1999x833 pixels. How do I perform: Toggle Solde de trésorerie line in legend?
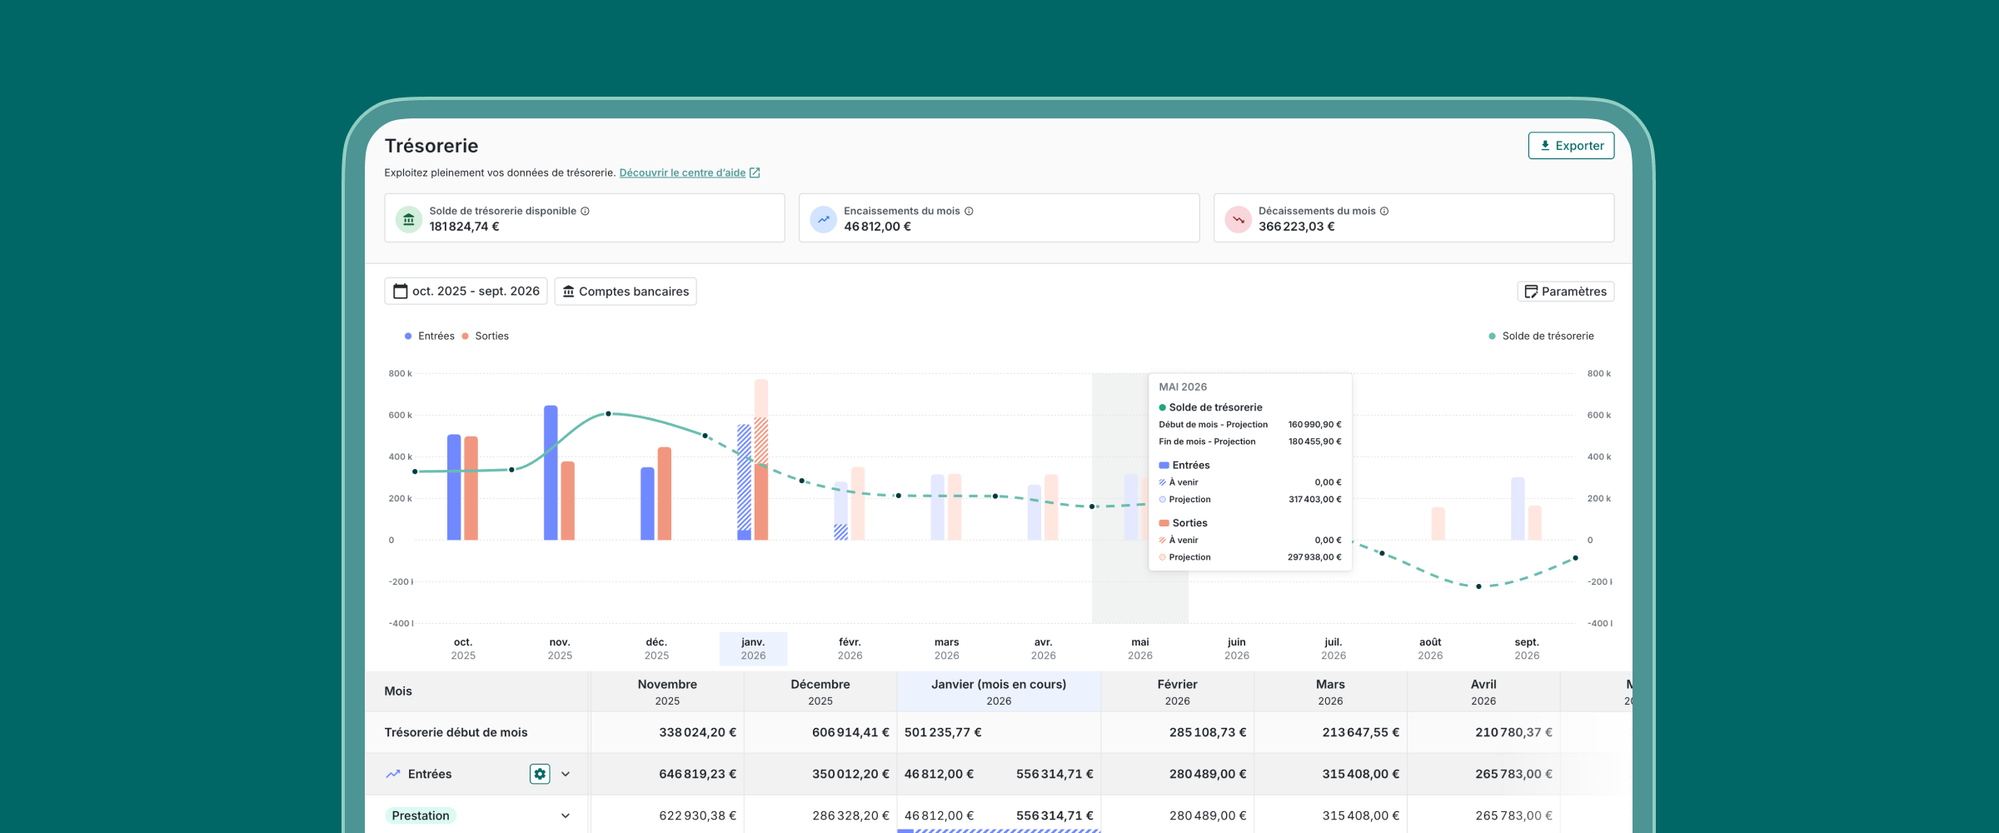coord(1541,336)
